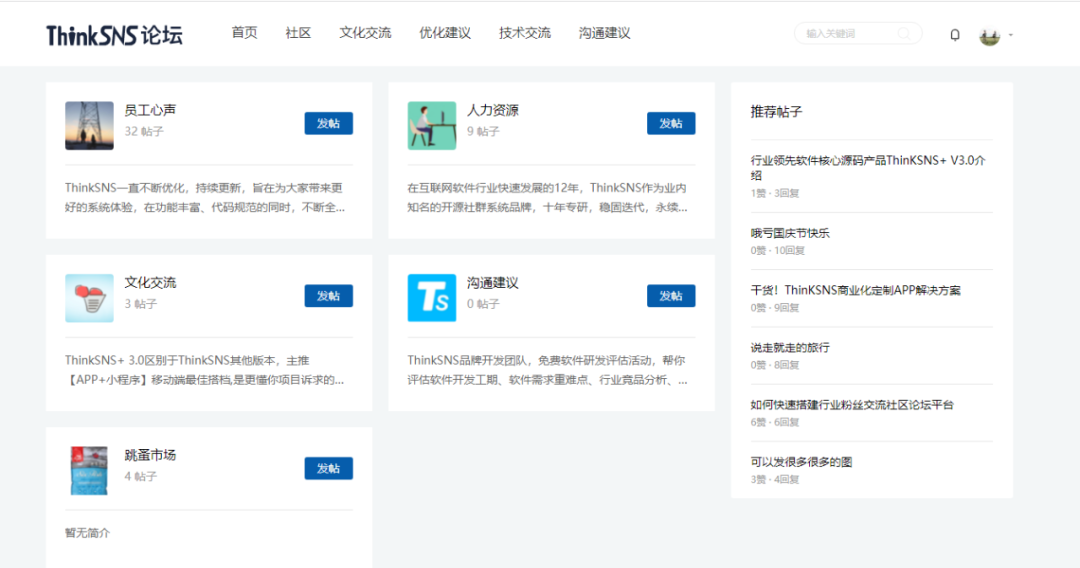This screenshot has width=1080, height=568.
Task: Click the 0赞 · 8回复 stats line
Action: tap(775, 365)
